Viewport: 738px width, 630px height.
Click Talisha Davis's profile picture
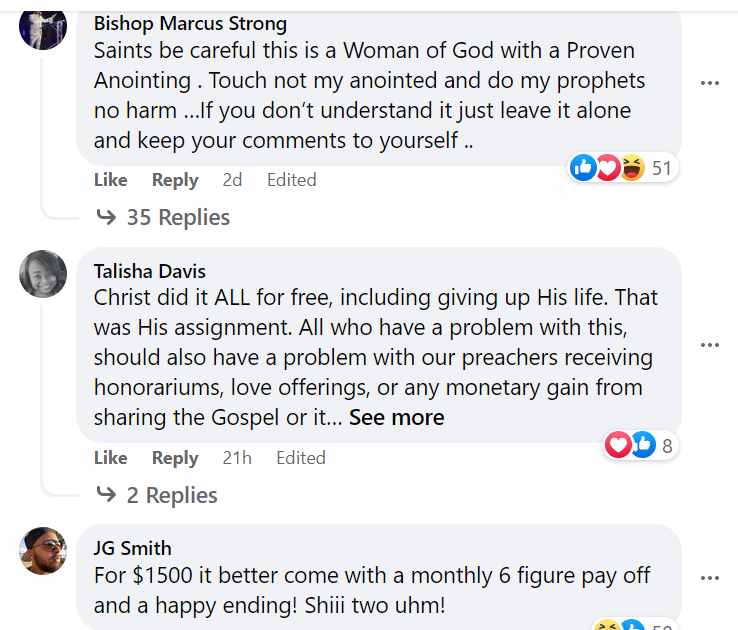click(x=43, y=274)
